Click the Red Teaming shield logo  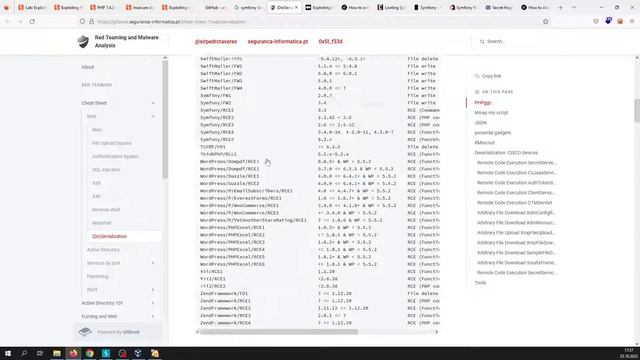(83, 41)
